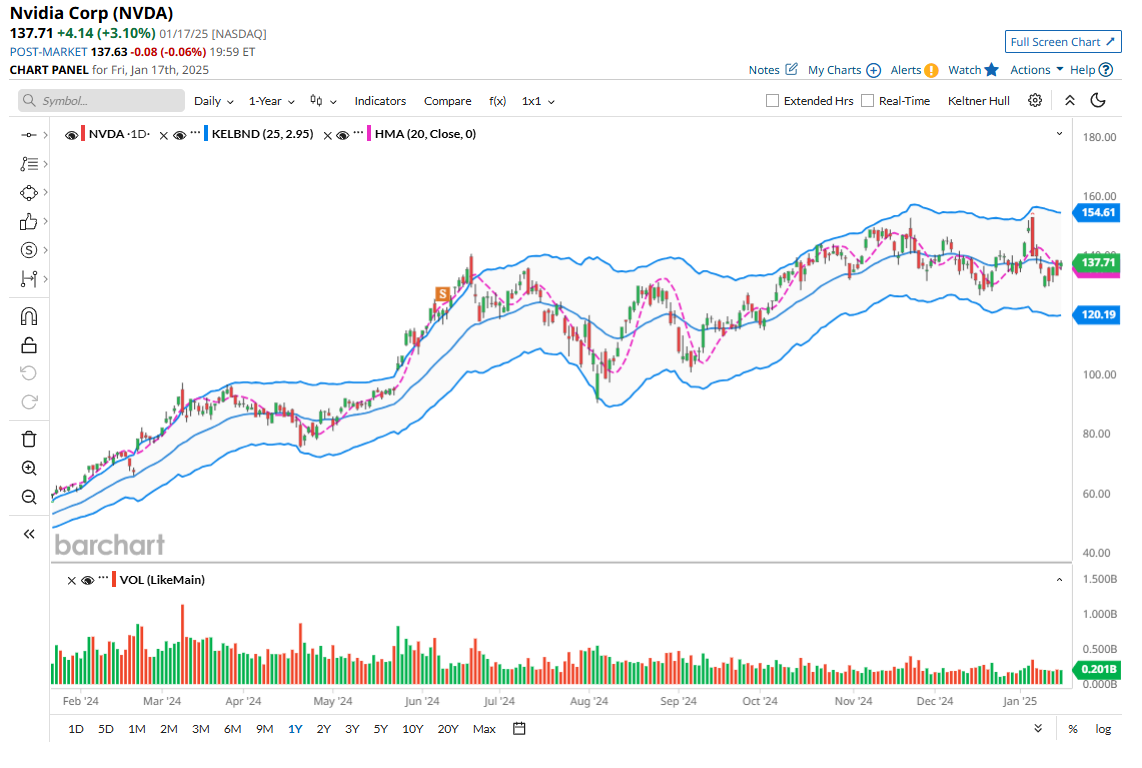1142x768 pixels.
Task: Click the zoom in magnifier icon
Action: tap(29, 468)
